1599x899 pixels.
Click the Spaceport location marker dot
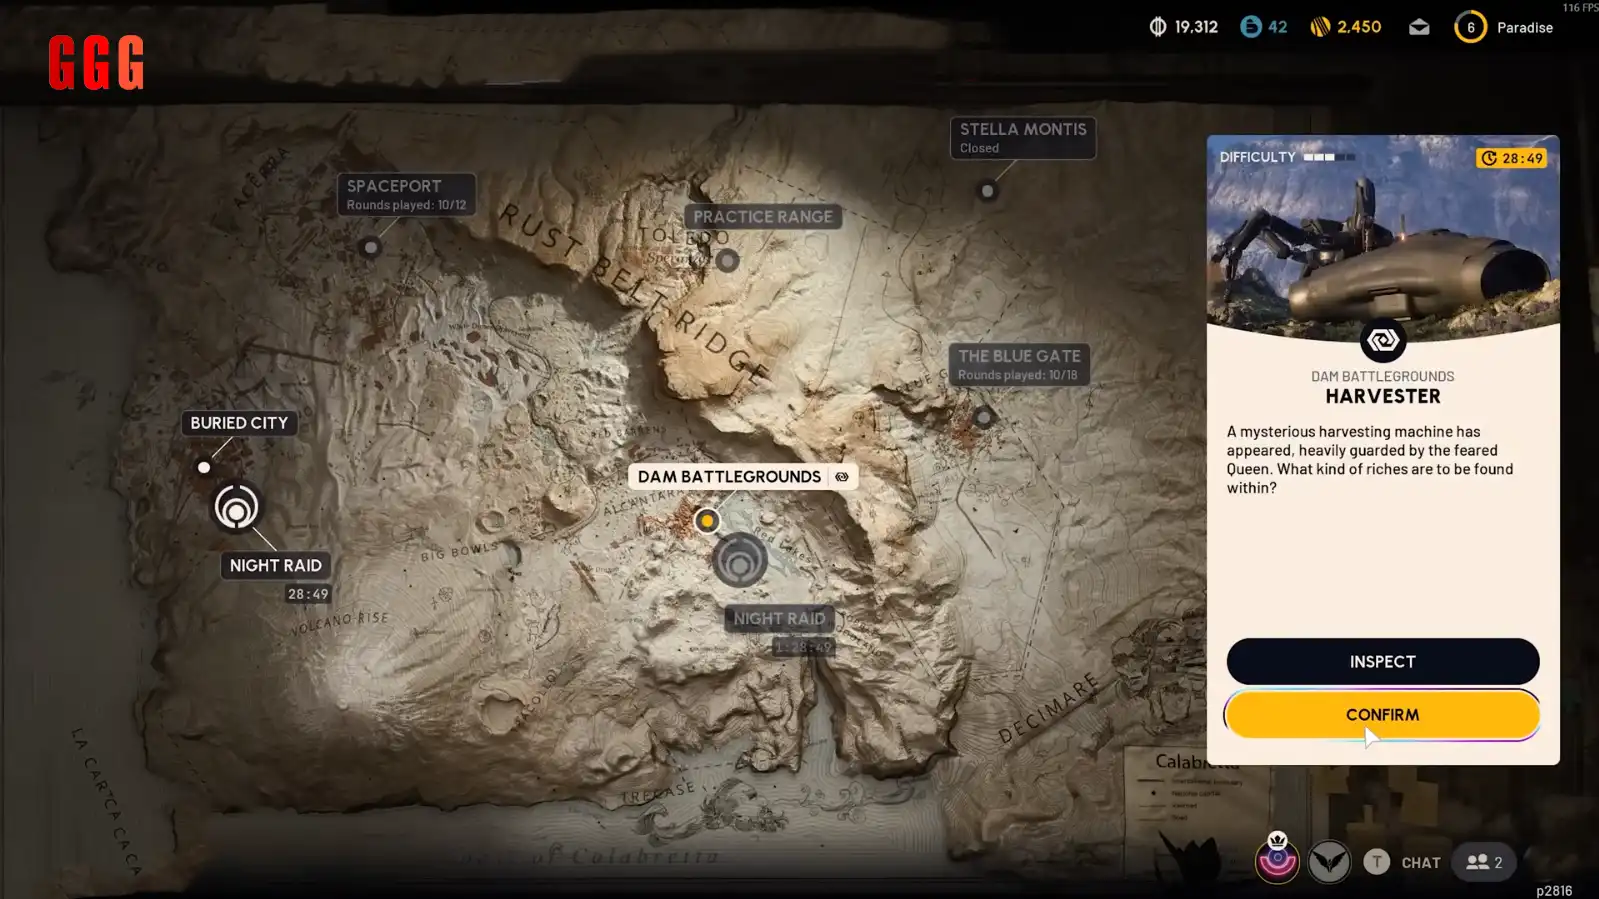[x=371, y=247]
